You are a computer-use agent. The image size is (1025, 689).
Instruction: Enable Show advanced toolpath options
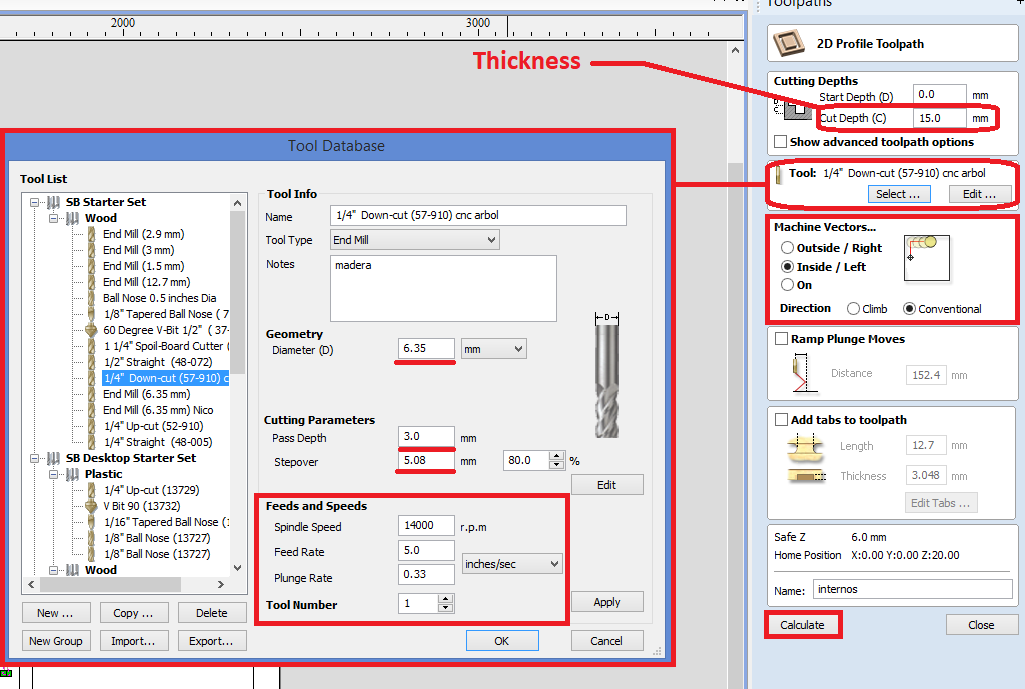click(x=781, y=142)
